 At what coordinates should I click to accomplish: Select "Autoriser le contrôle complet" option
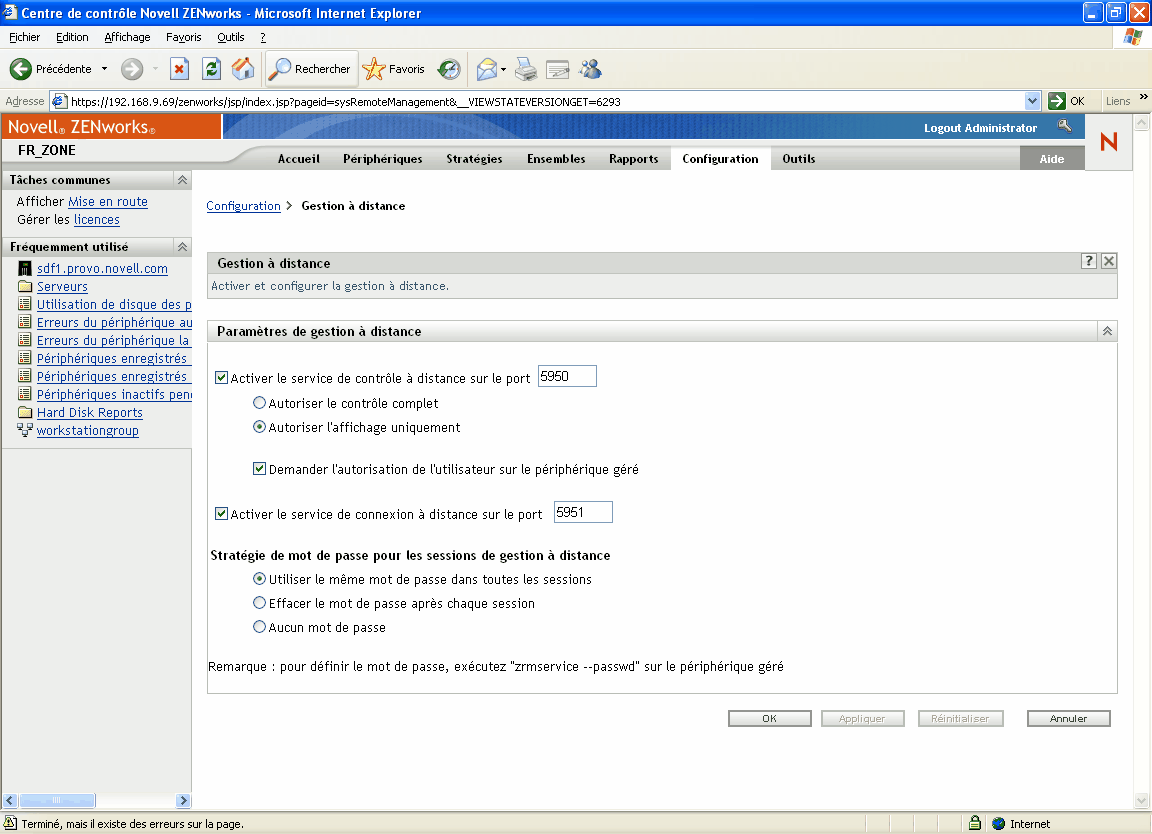[259, 404]
